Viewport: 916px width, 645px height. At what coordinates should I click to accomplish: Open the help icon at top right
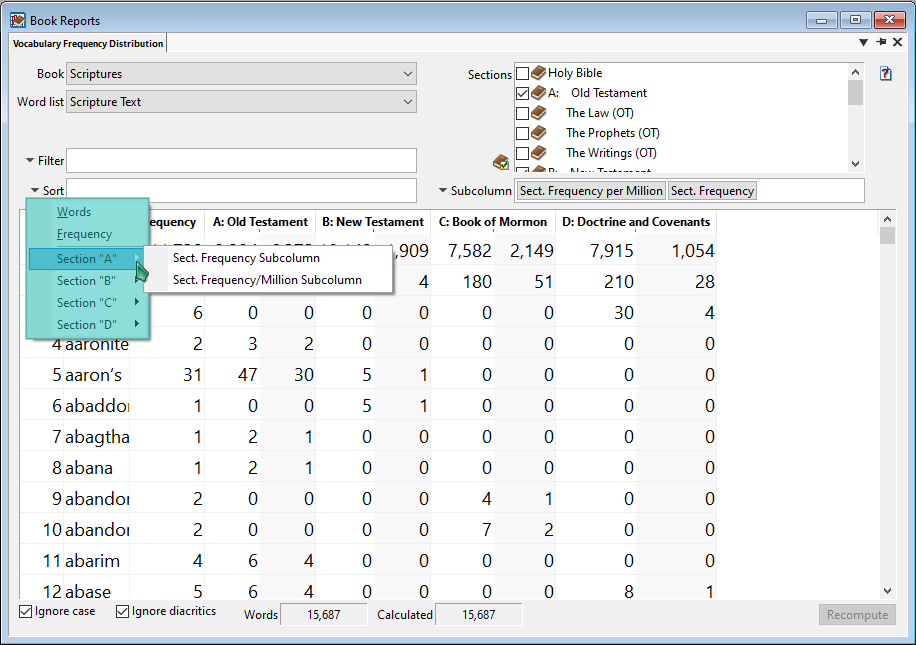[x=886, y=74]
